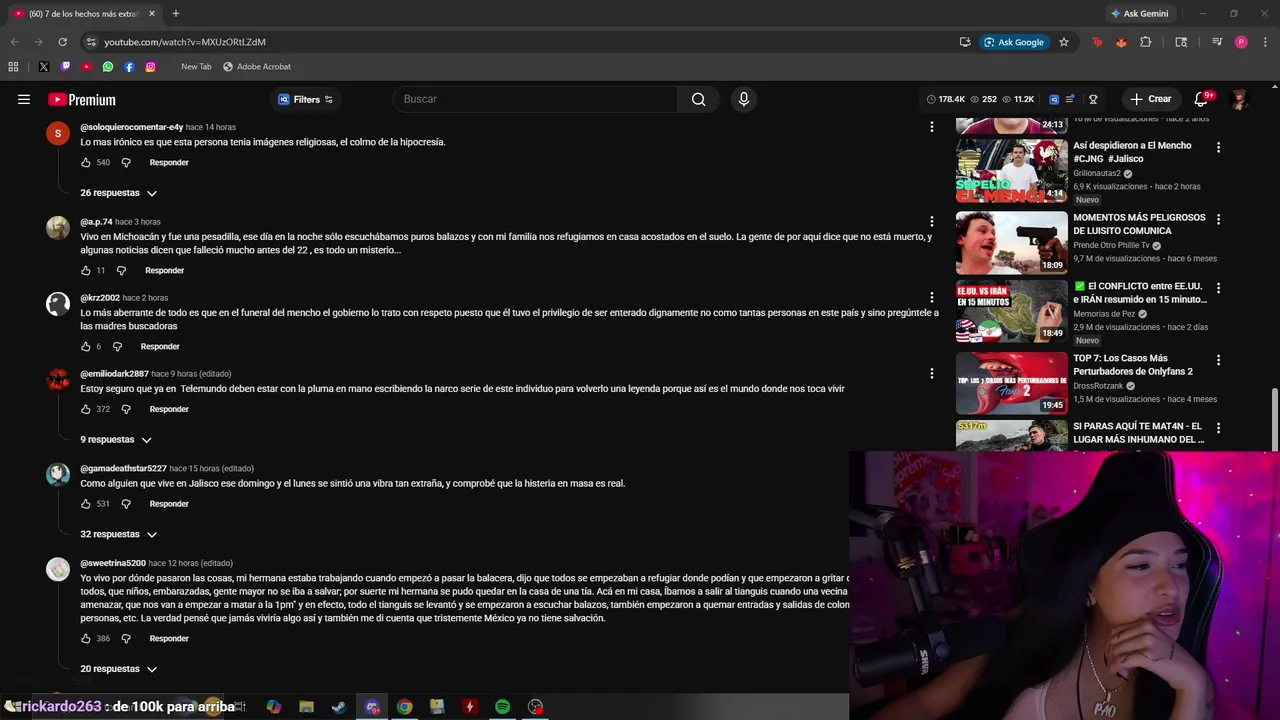Reply to @gamadeathstar5227 comment
Screen dimensions: 1280x720
(x=169, y=504)
